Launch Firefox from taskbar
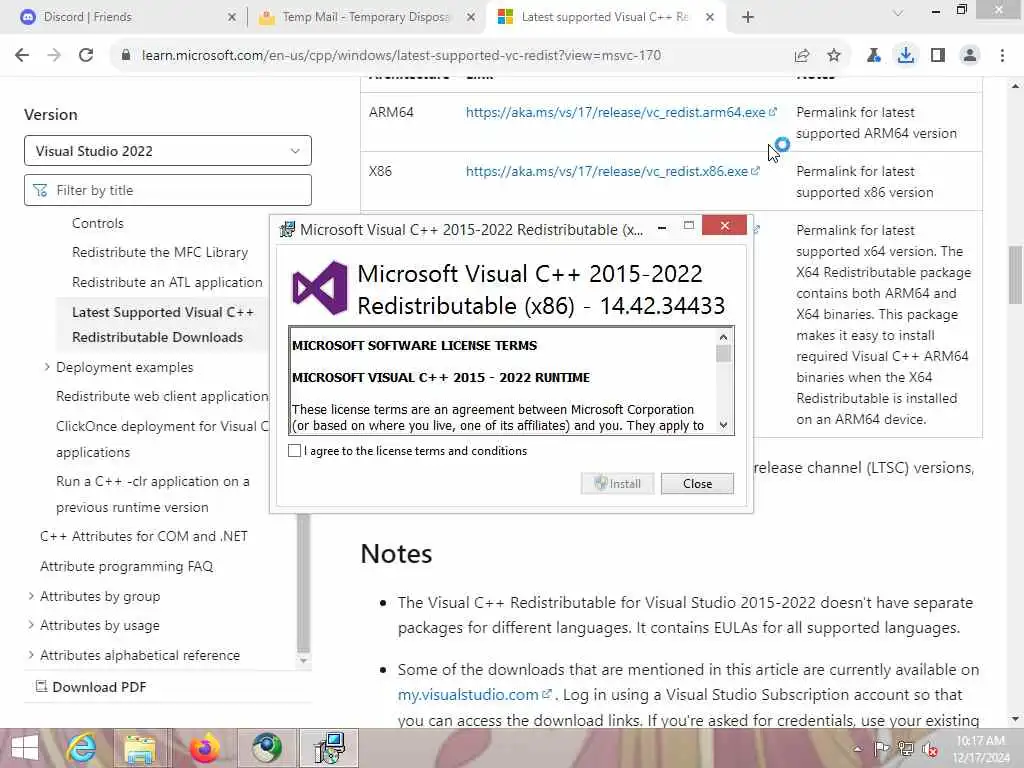The height and width of the screenshot is (768, 1024). pos(204,748)
